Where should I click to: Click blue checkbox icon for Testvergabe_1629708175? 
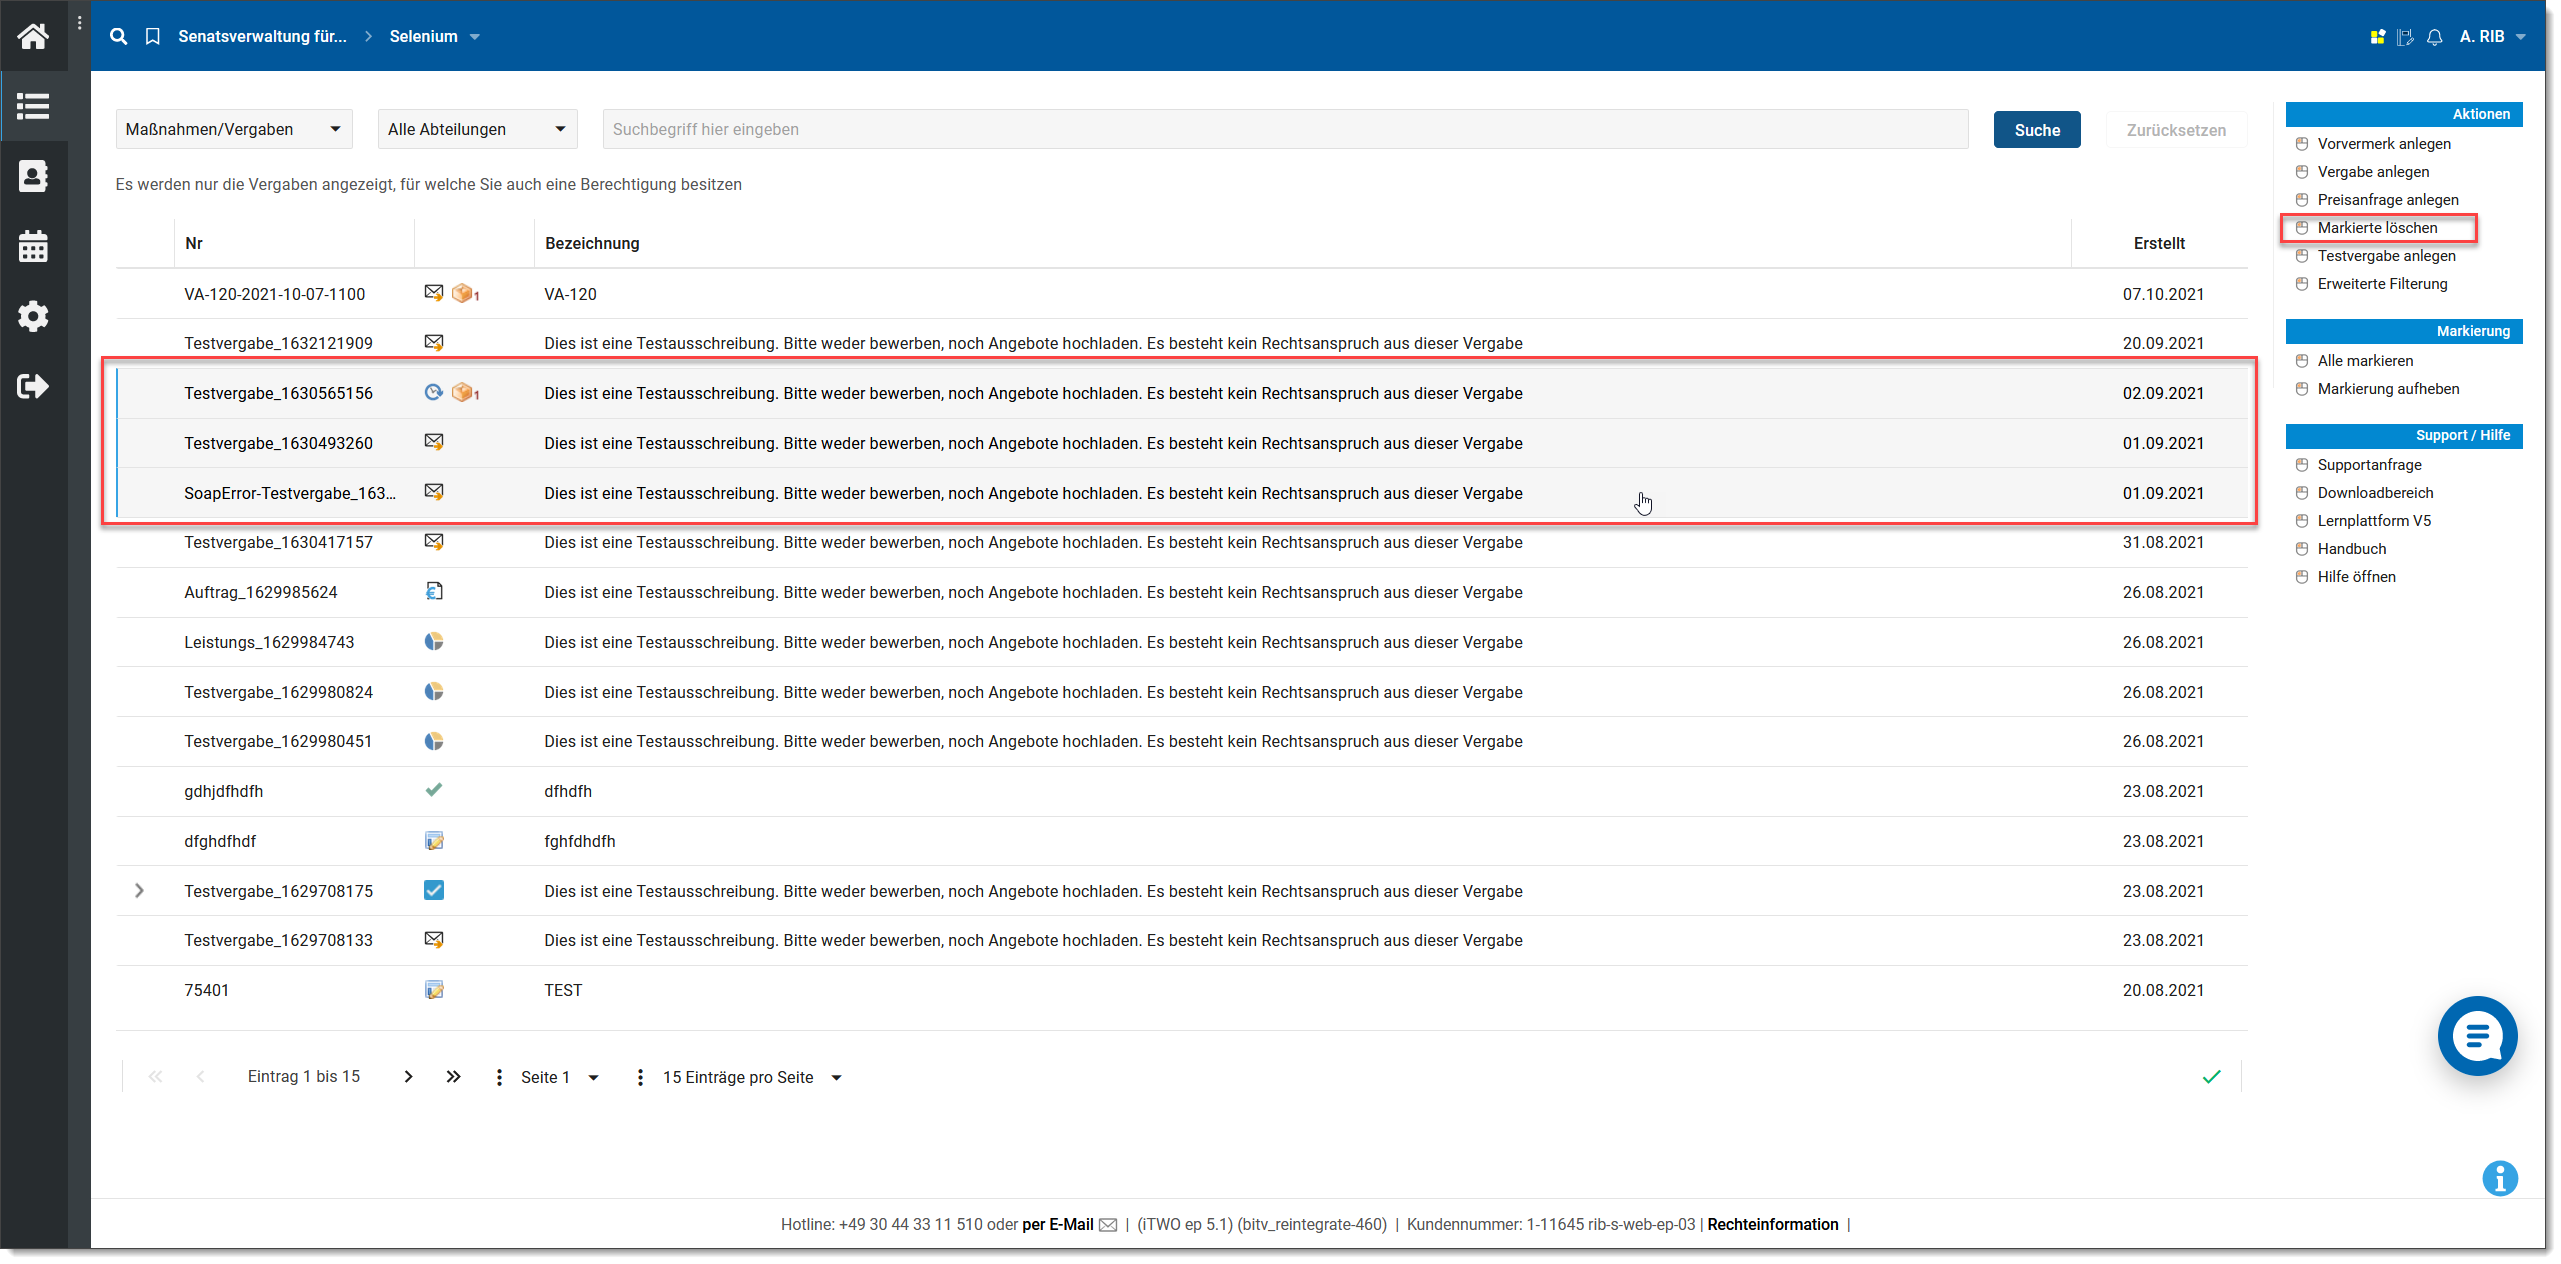pos(433,890)
